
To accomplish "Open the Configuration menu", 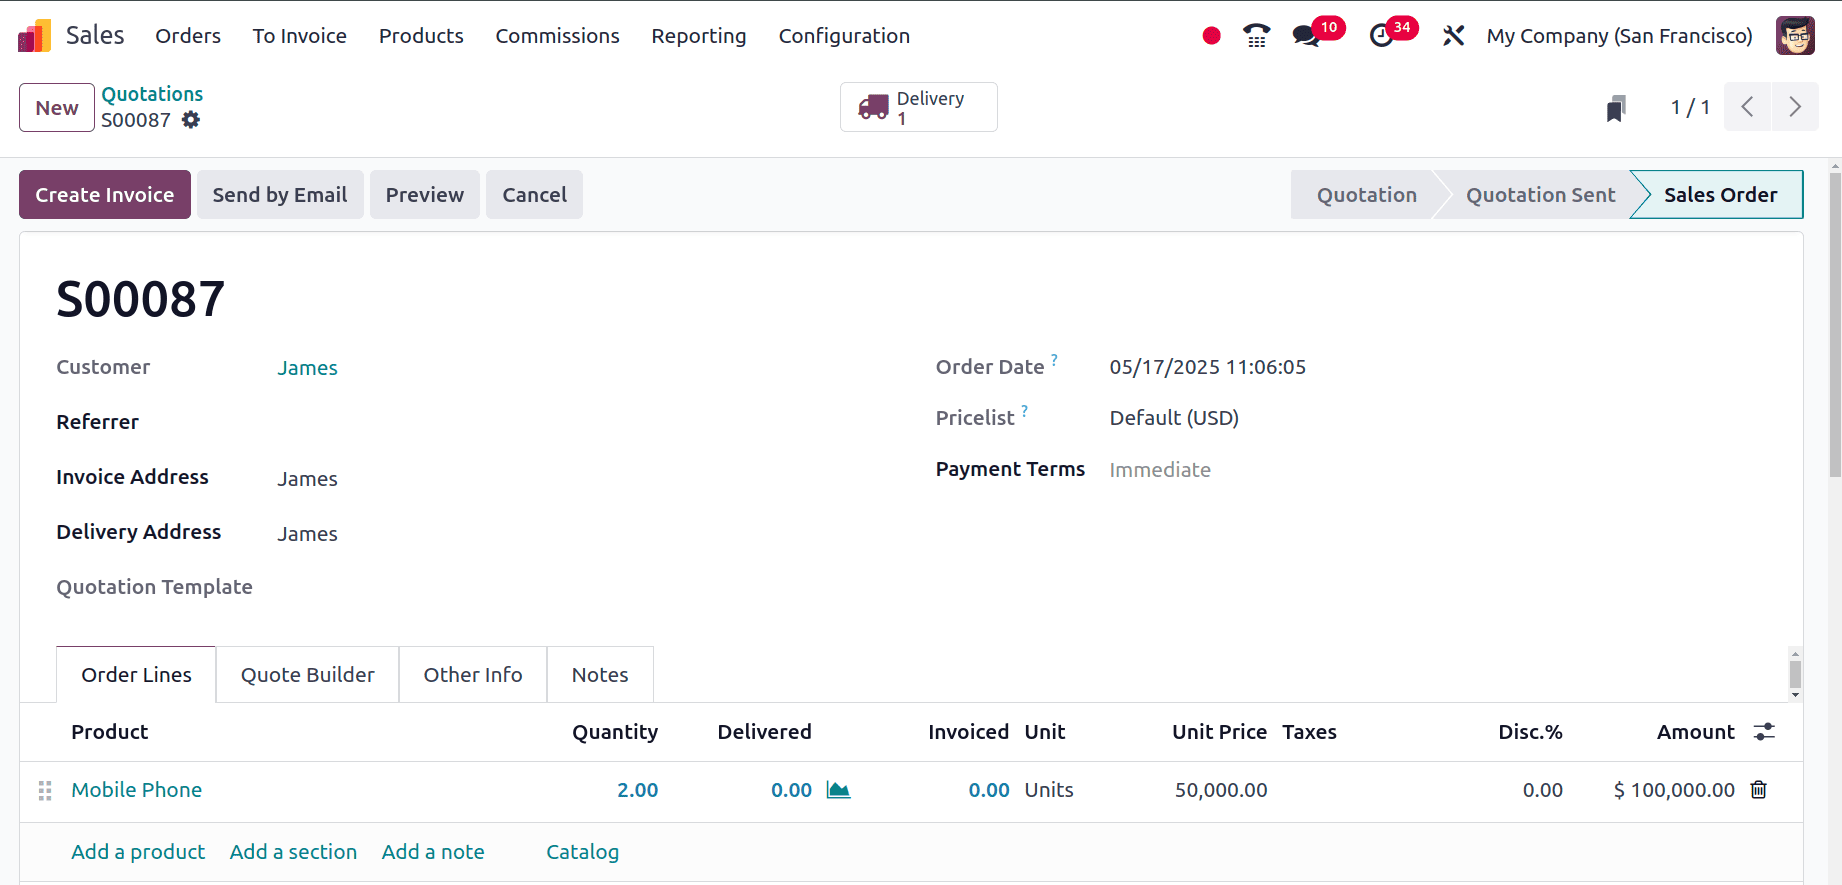I will point(844,36).
